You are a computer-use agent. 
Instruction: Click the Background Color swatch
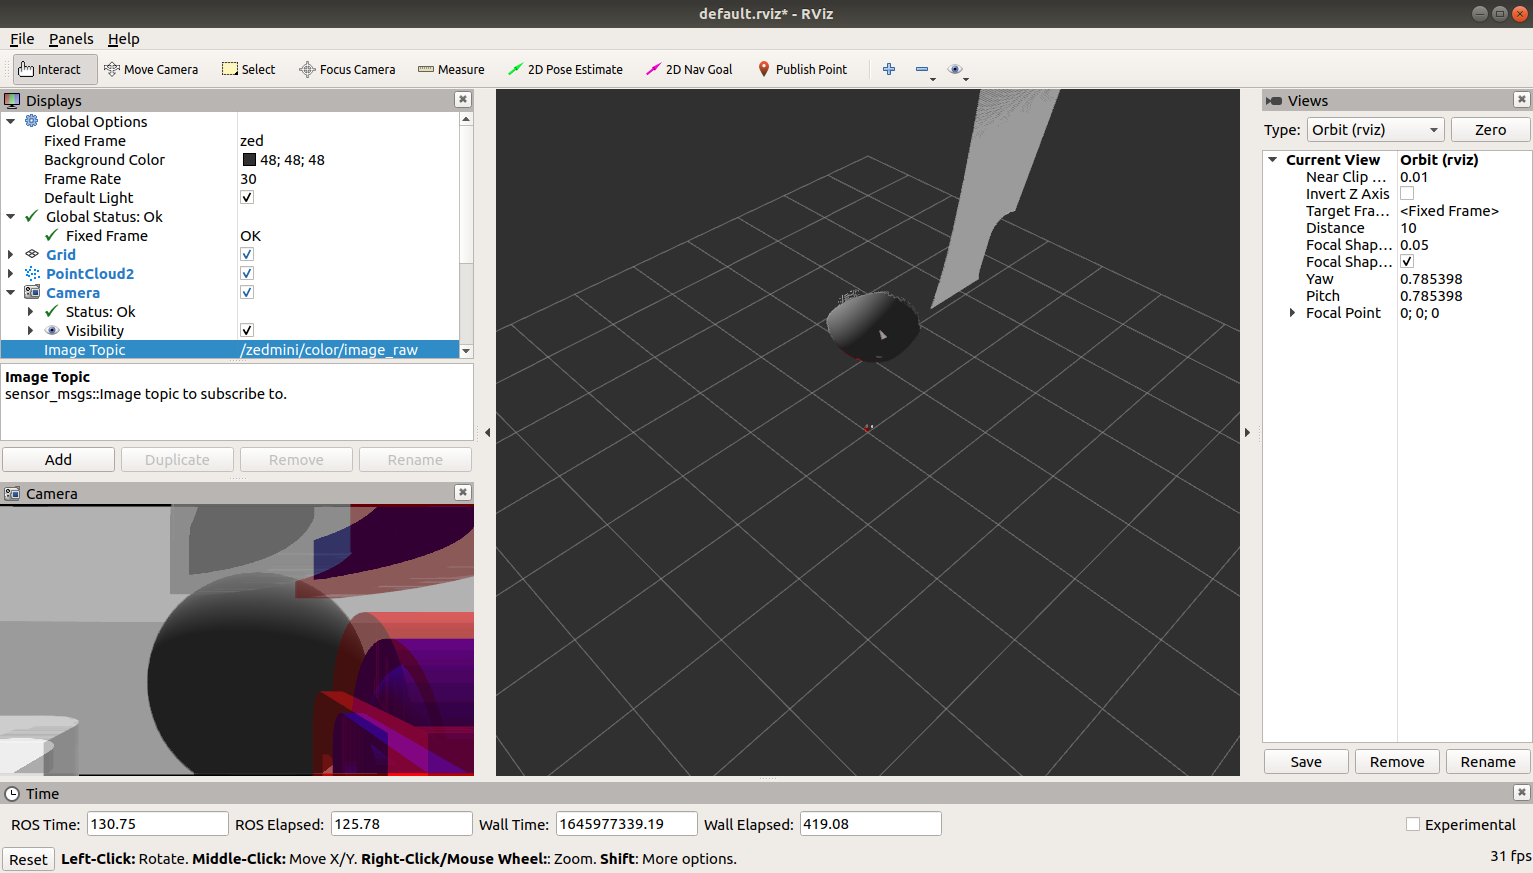pyautogui.click(x=249, y=159)
